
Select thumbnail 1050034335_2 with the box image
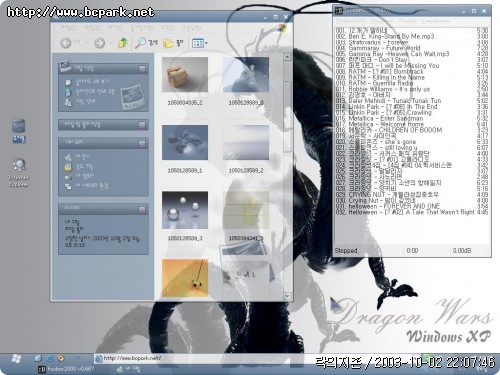click(185, 74)
